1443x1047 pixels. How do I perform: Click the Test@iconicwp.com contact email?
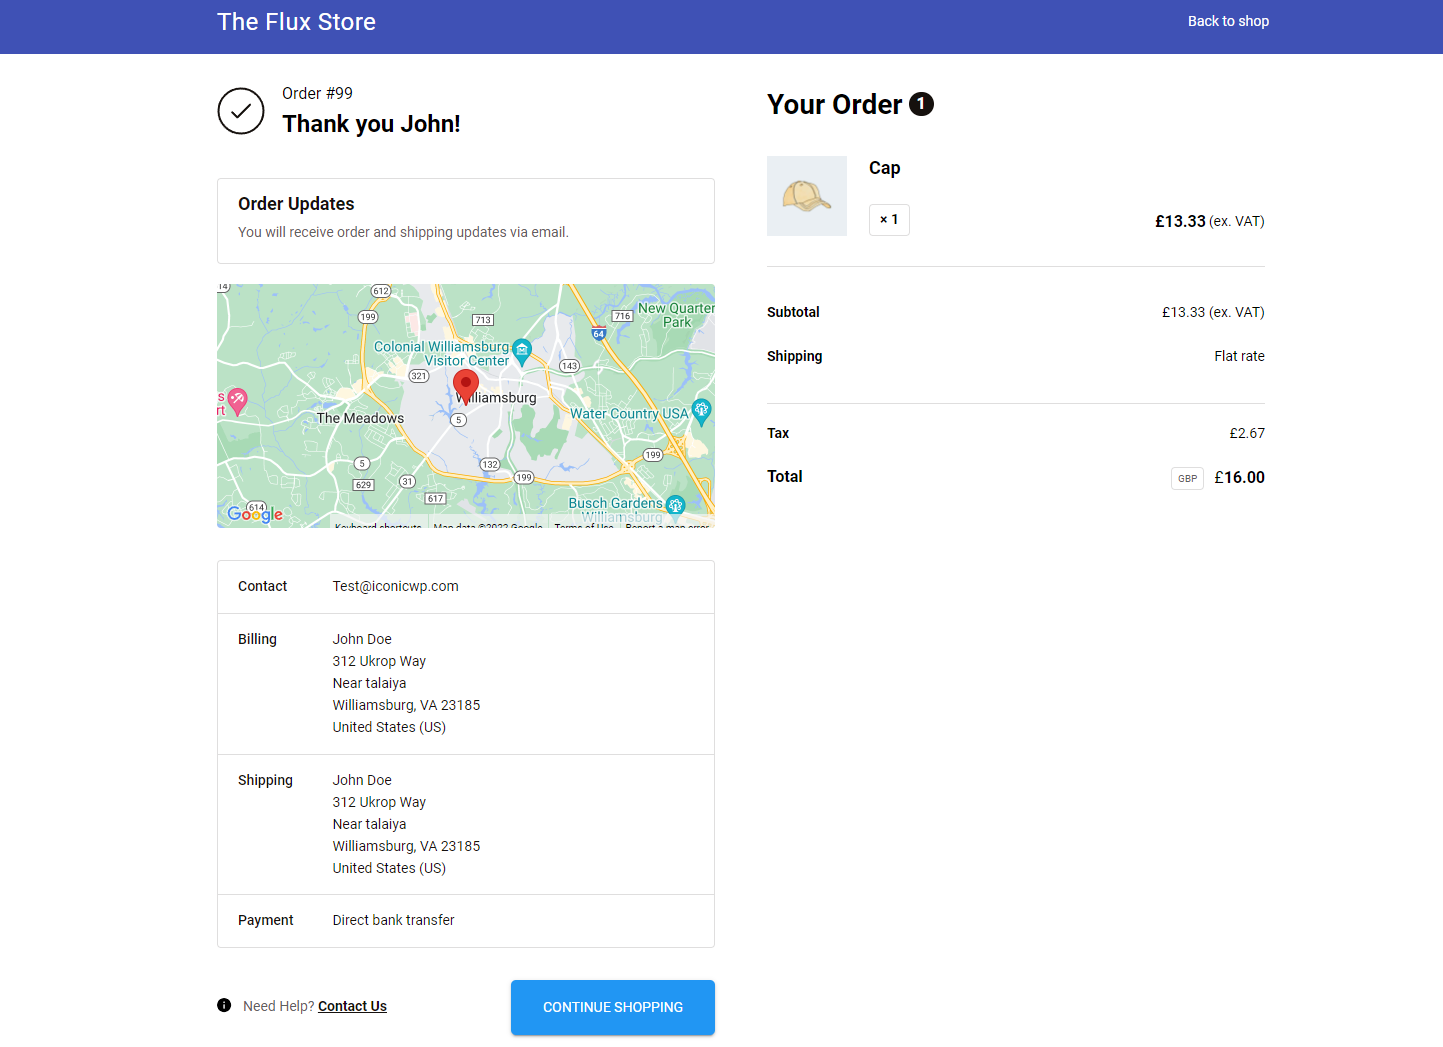tap(395, 586)
